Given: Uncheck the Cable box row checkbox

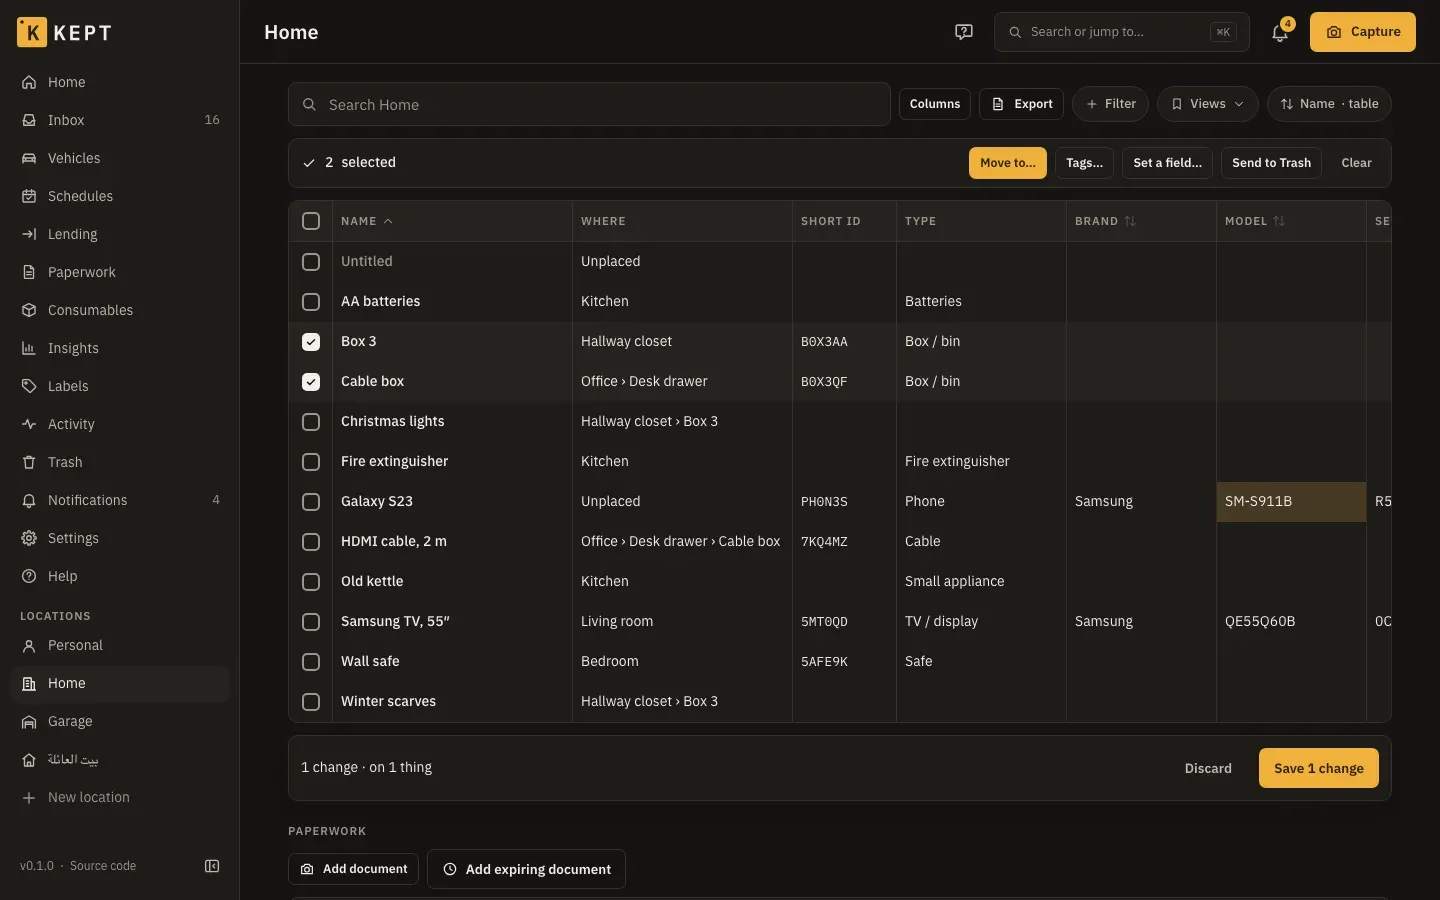Looking at the screenshot, I should click(x=311, y=382).
